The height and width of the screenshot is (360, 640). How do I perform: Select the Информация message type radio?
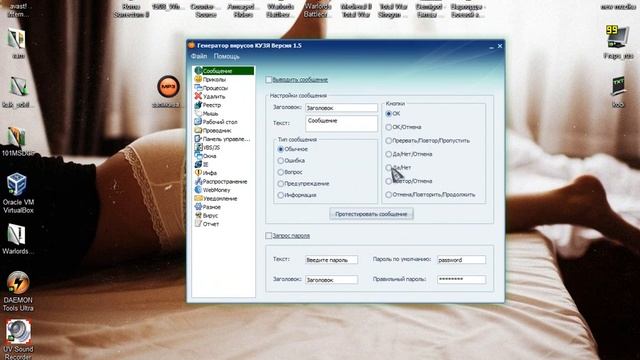pyautogui.click(x=281, y=195)
